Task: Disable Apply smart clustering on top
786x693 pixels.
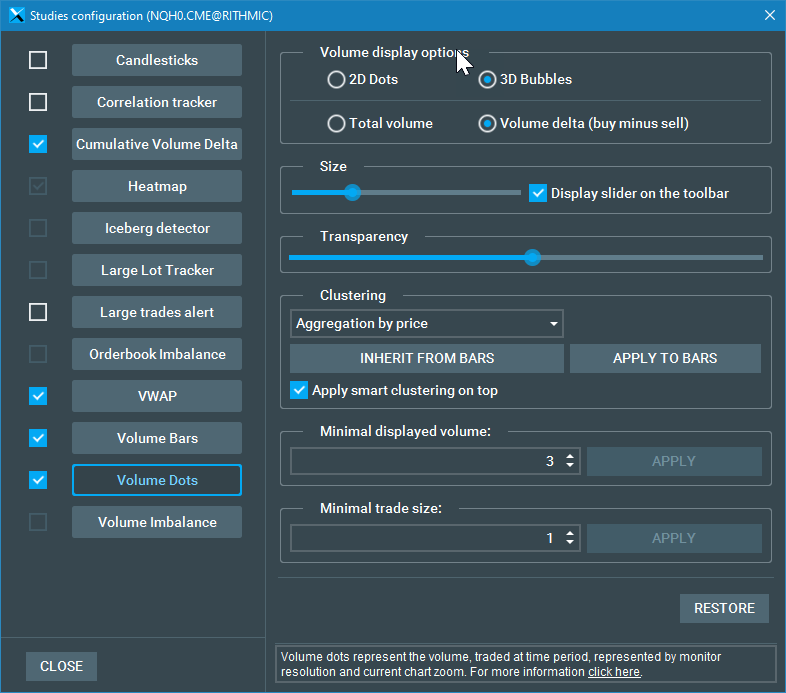Action: tap(299, 391)
